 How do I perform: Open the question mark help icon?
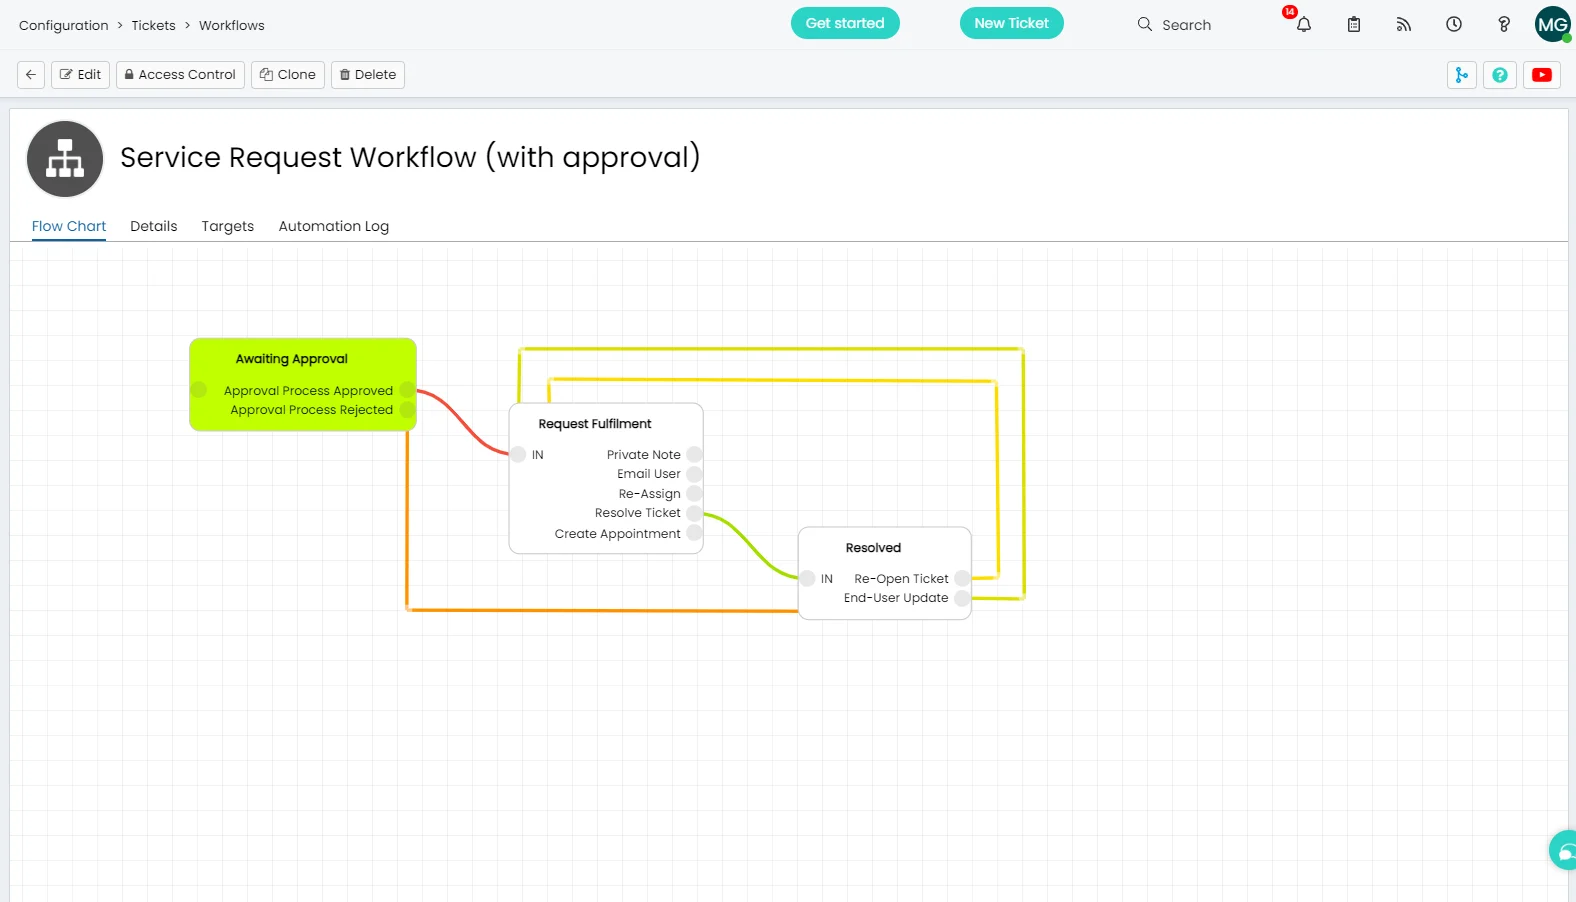coord(1504,25)
